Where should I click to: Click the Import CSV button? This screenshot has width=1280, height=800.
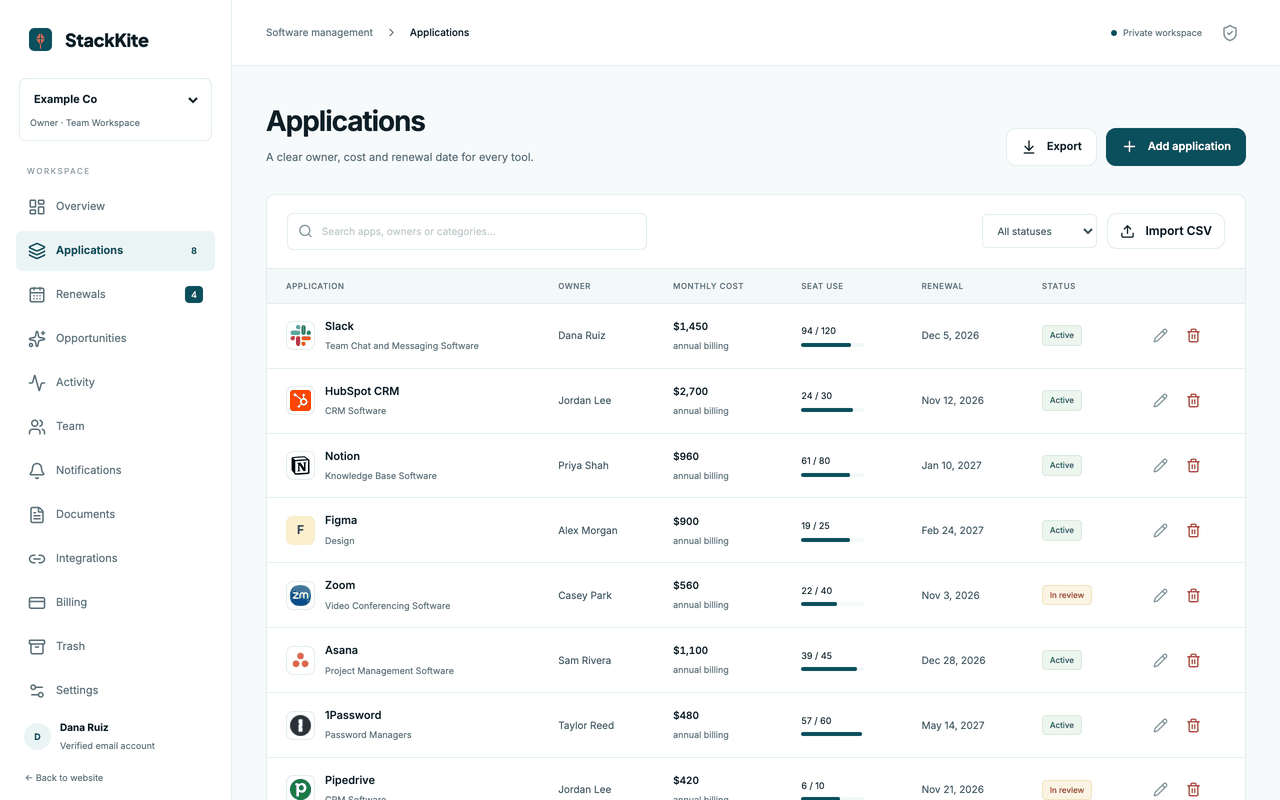(1166, 231)
